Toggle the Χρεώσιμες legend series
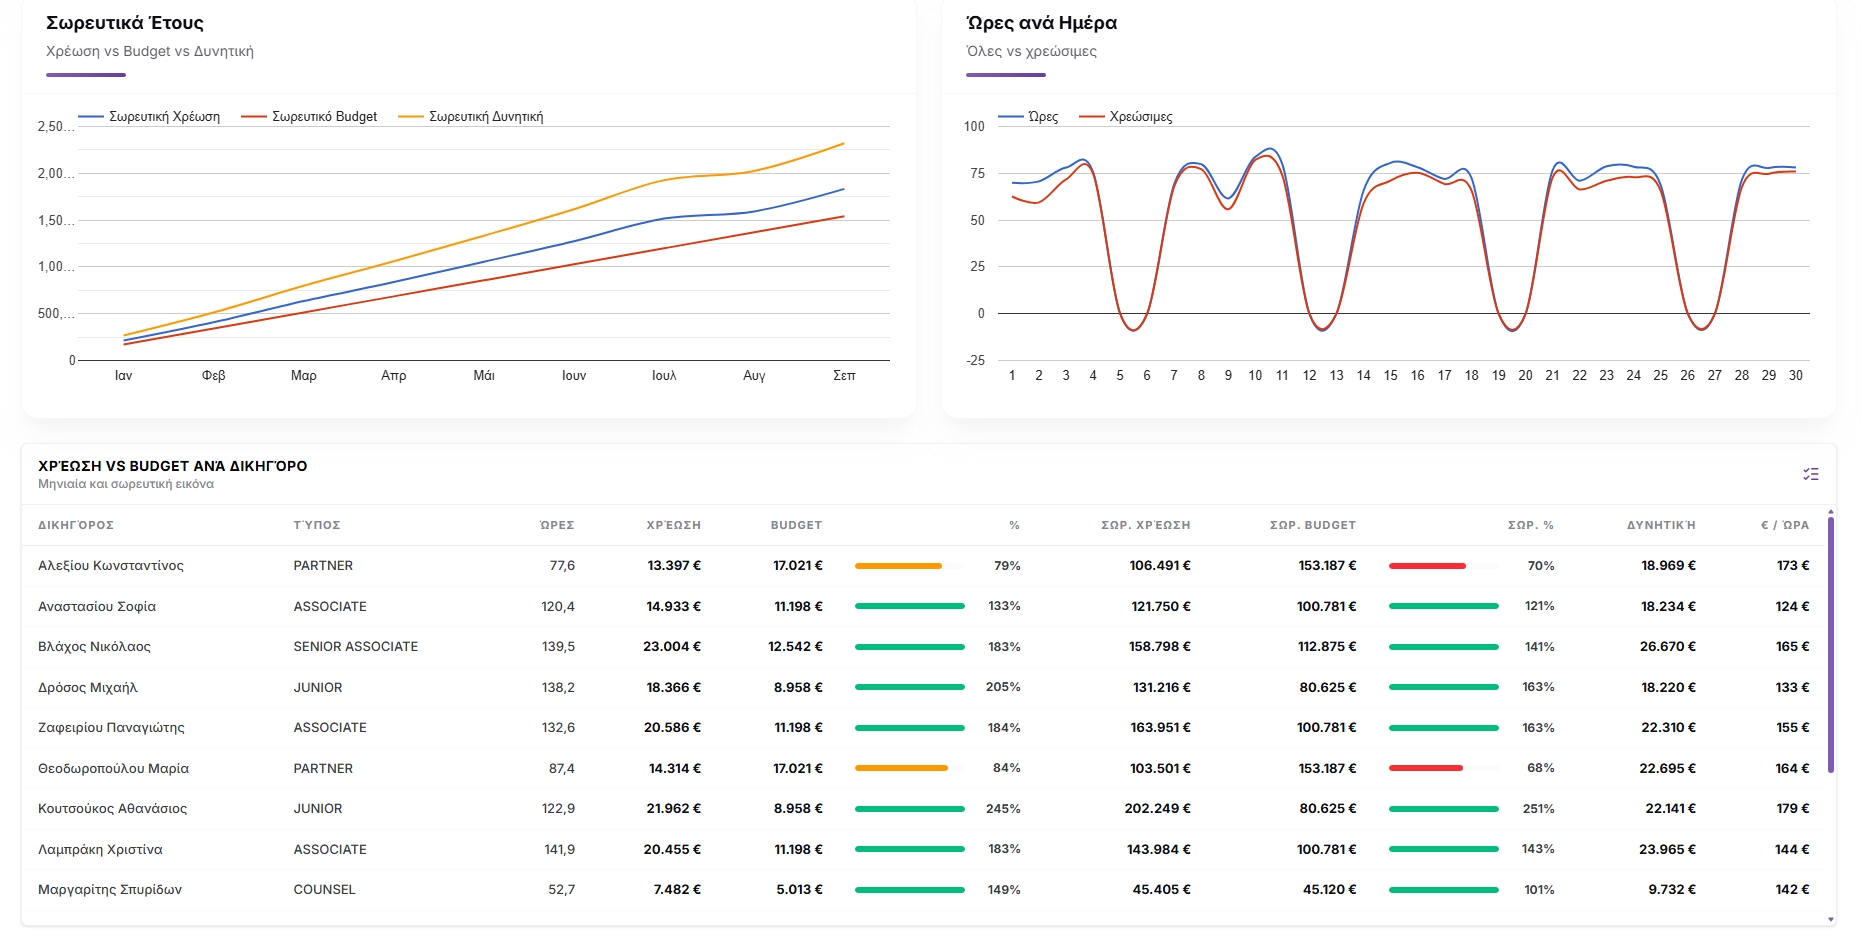This screenshot has width=1862, height=943. 1126,117
